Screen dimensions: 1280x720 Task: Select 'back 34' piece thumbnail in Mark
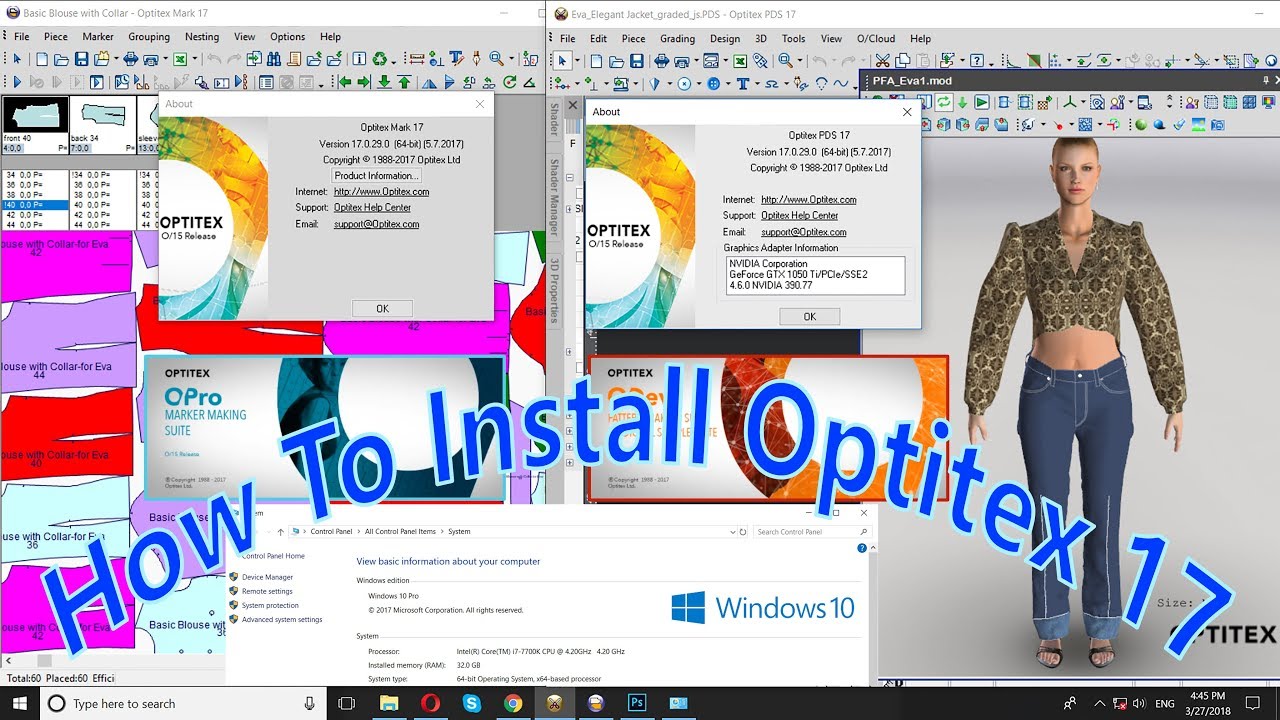click(103, 124)
